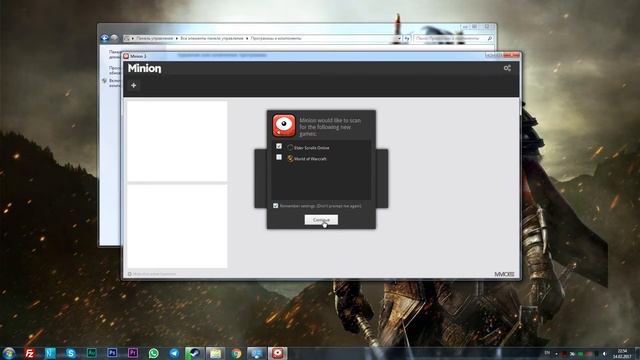Click the volume speaker icon in tray
The width and height of the screenshot is (640, 360).
point(605,353)
